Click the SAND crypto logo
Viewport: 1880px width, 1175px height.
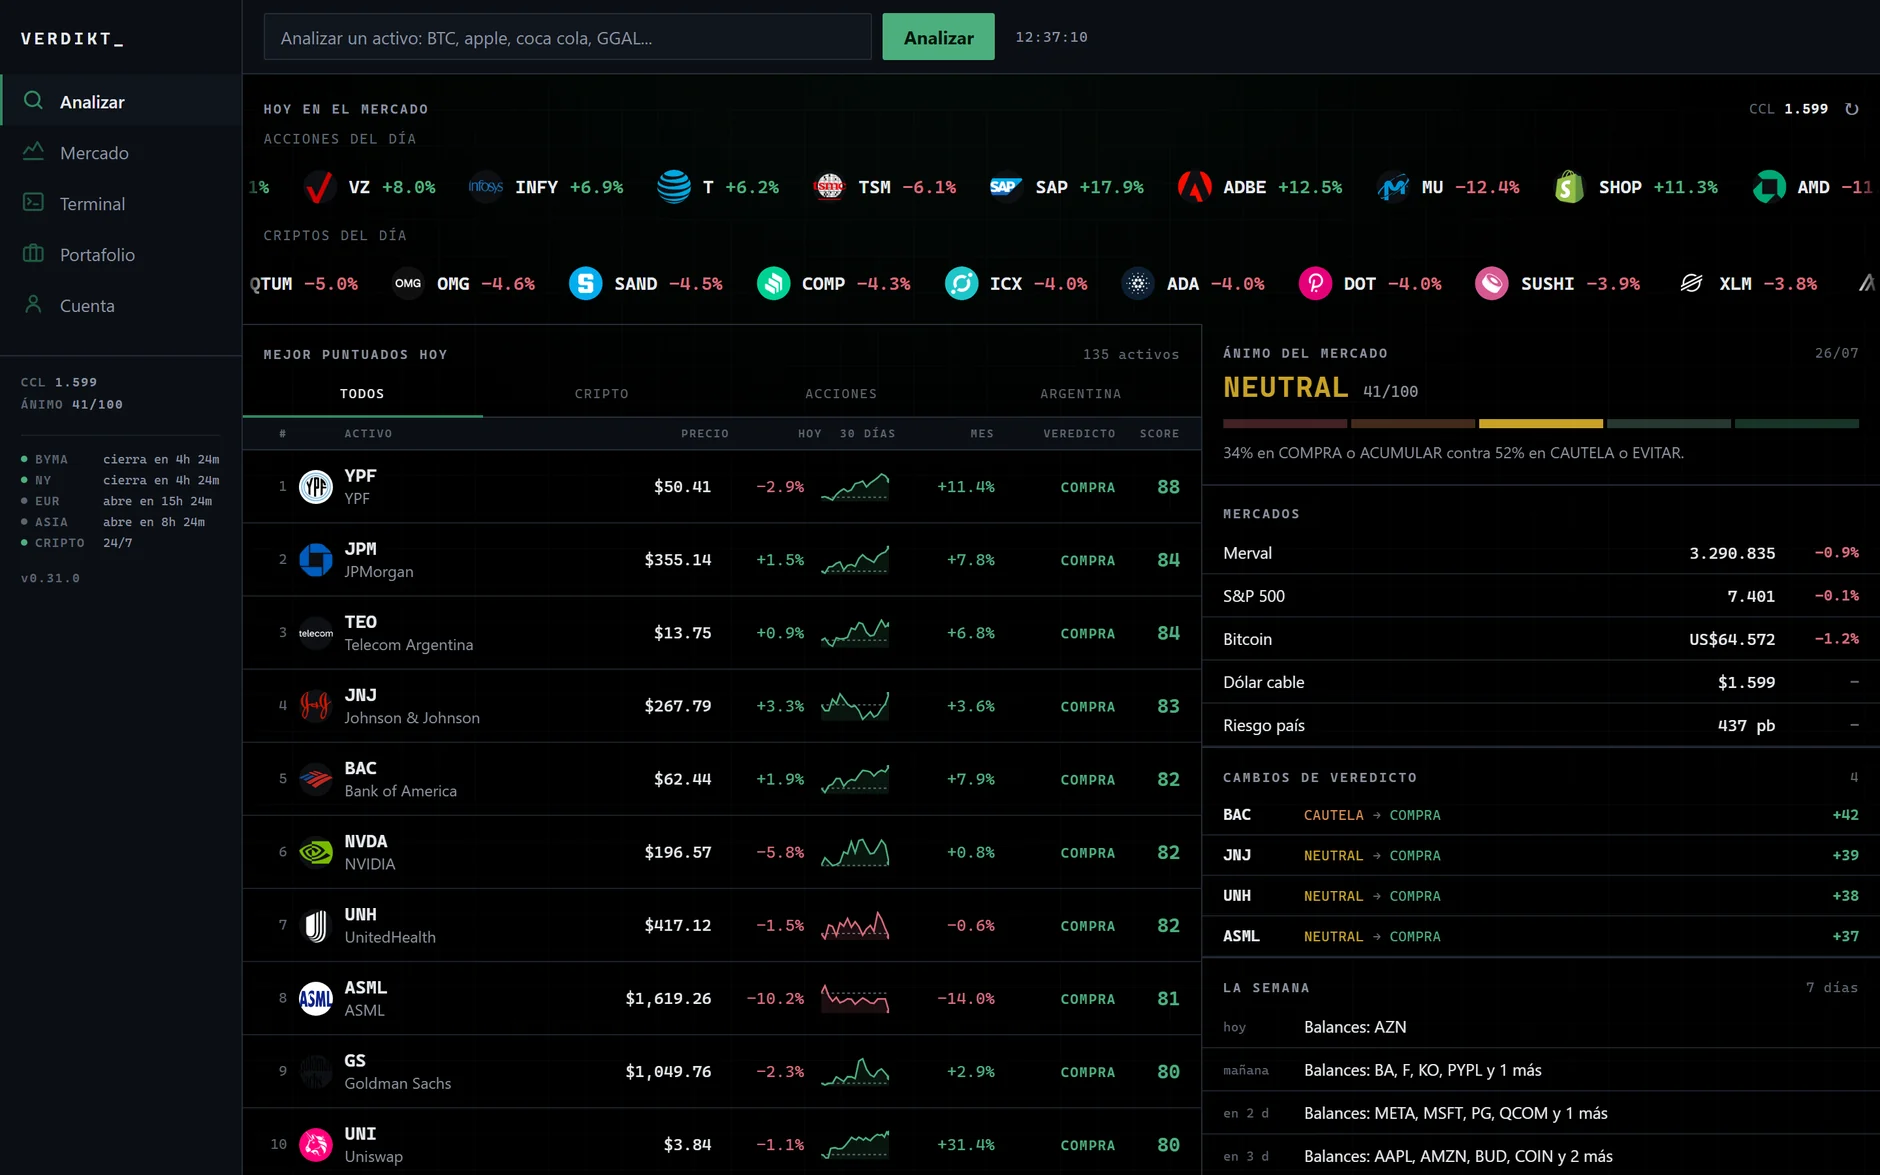586,284
